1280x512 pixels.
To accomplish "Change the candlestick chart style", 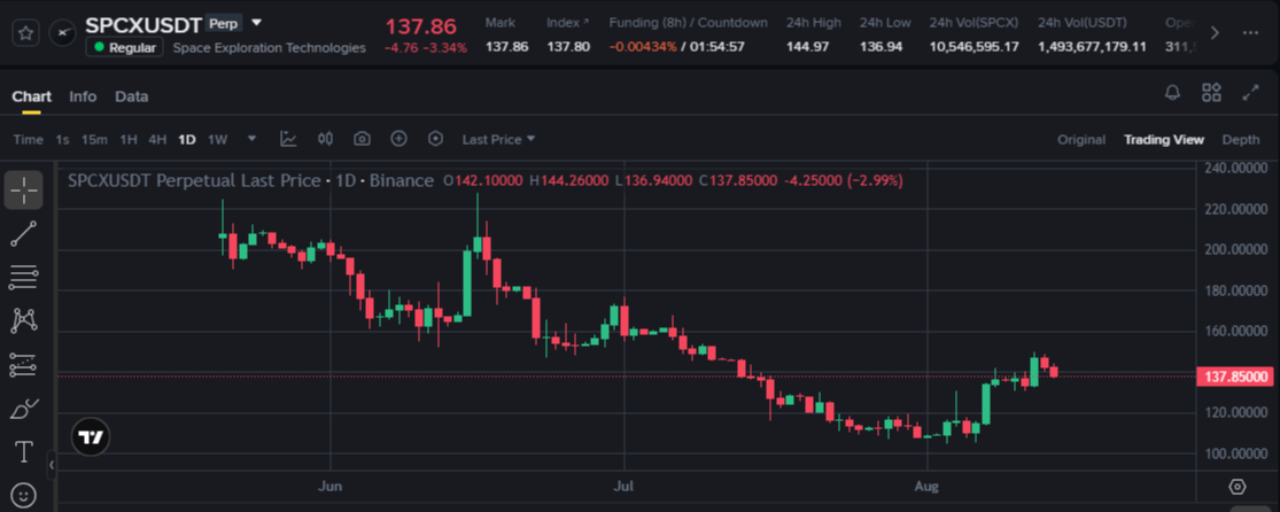I will click(x=325, y=139).
